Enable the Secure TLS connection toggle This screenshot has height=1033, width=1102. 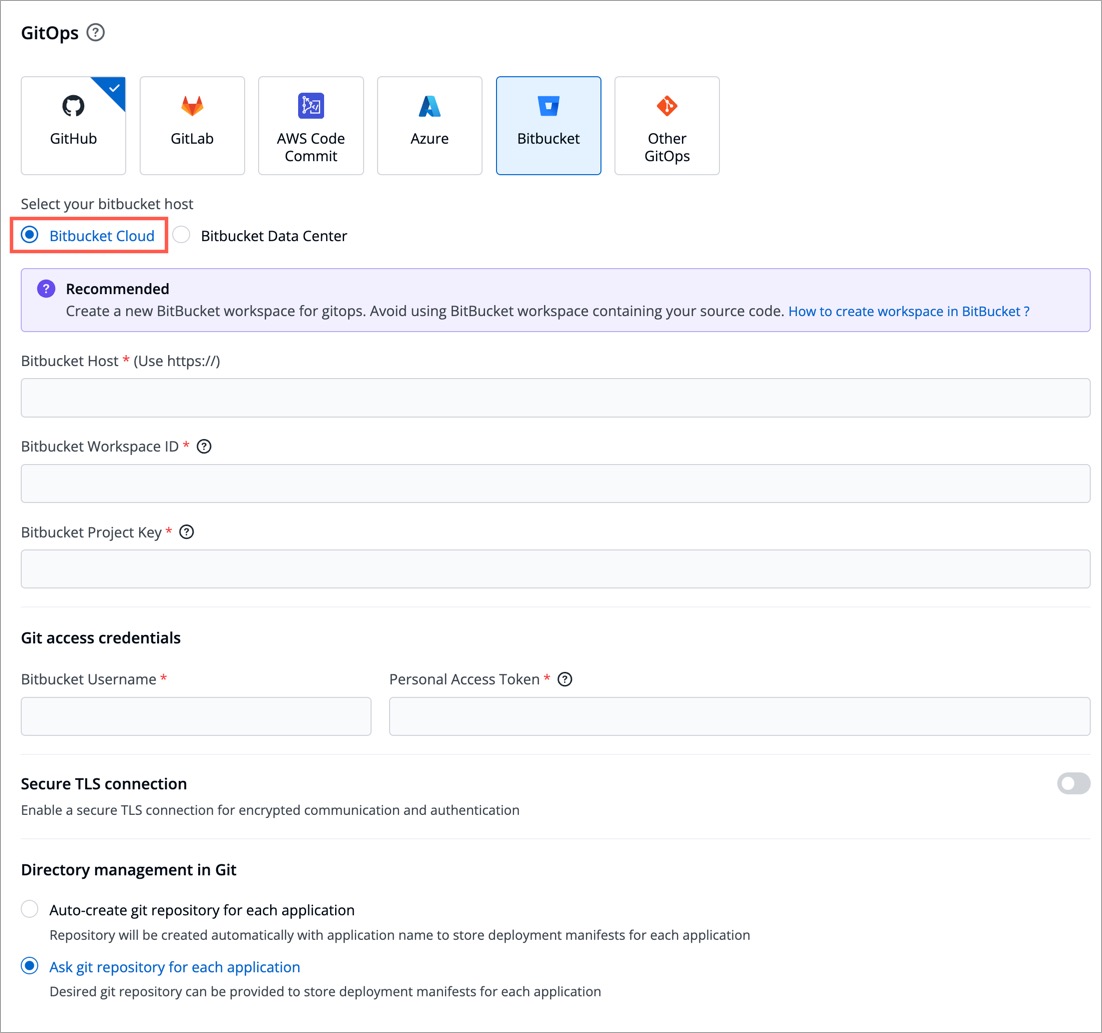pos(1073,784)
